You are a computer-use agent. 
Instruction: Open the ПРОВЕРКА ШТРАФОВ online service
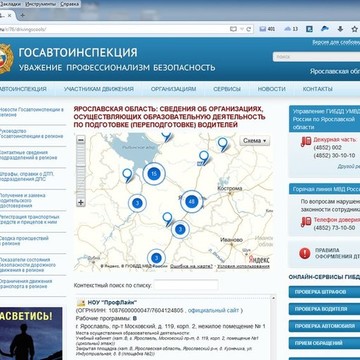tap(324, 292)
